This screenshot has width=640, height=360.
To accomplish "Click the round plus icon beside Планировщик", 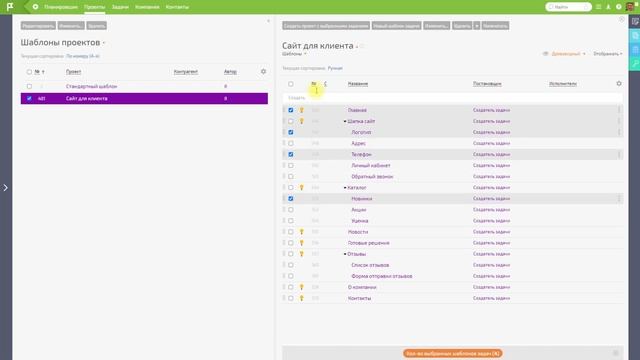I will 36,7.
